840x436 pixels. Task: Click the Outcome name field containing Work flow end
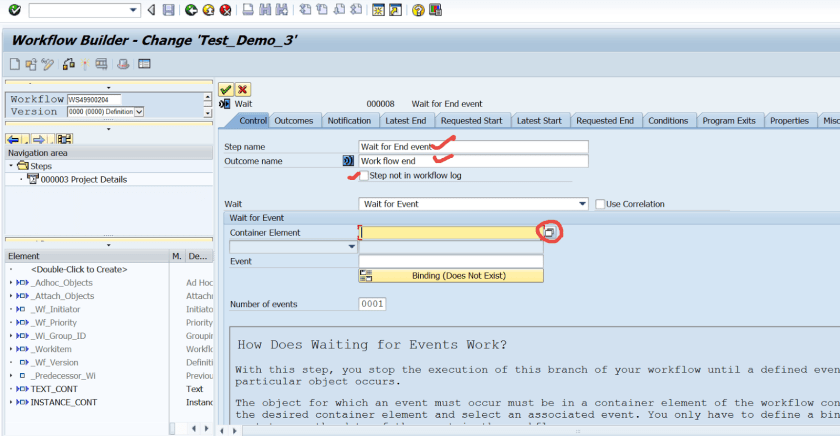point(474,161)
